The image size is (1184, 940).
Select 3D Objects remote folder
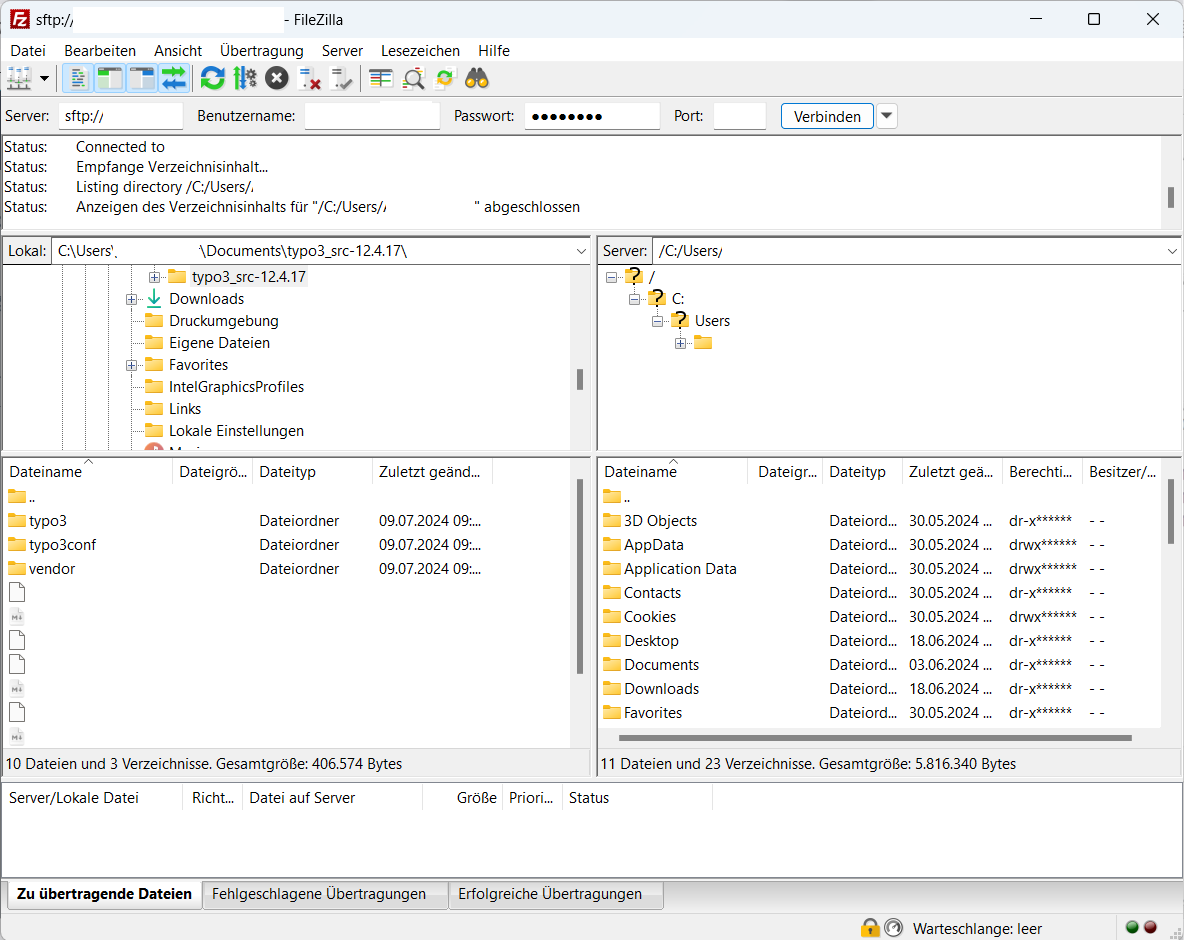pos(660,520)
